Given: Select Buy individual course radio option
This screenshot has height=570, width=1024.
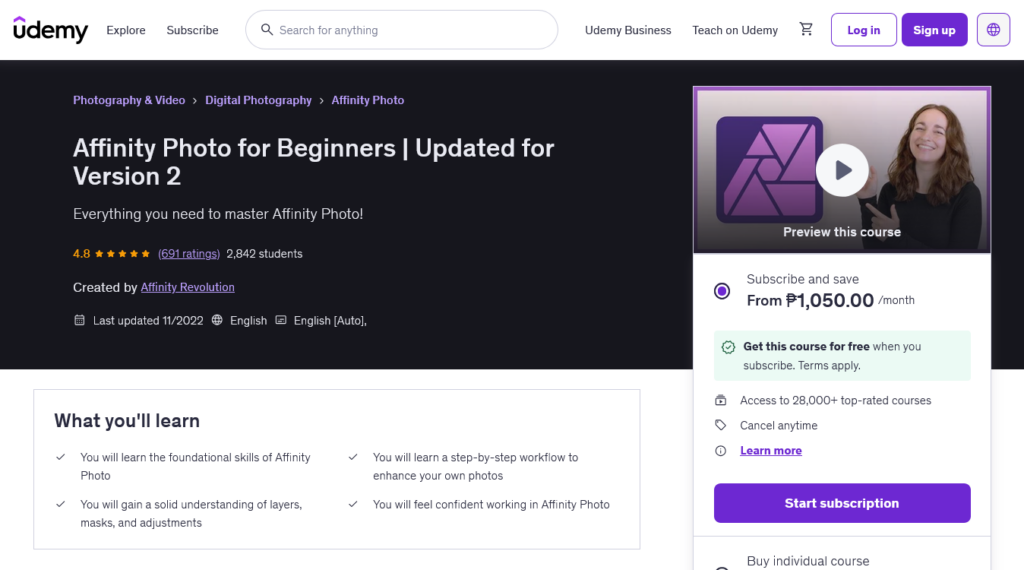Looking at the screenshot, I should tap(722, 567).
